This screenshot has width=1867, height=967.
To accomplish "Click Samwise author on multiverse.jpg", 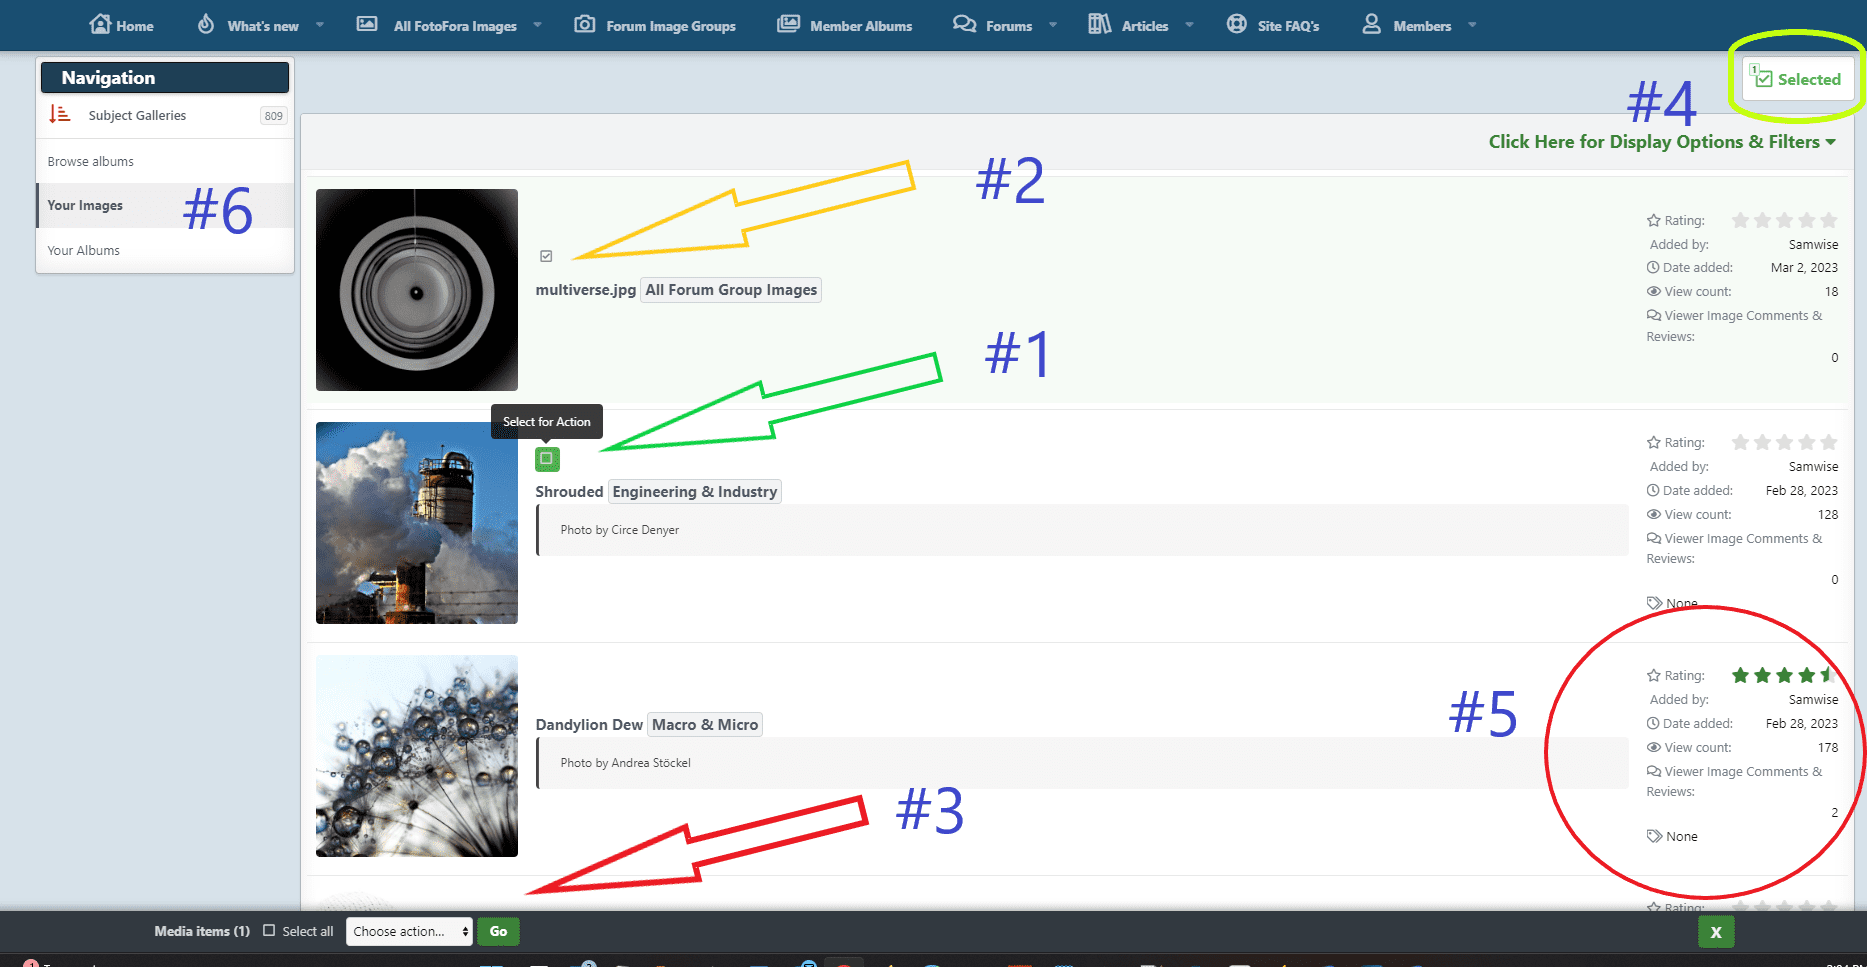I will tap(1813, 244).
